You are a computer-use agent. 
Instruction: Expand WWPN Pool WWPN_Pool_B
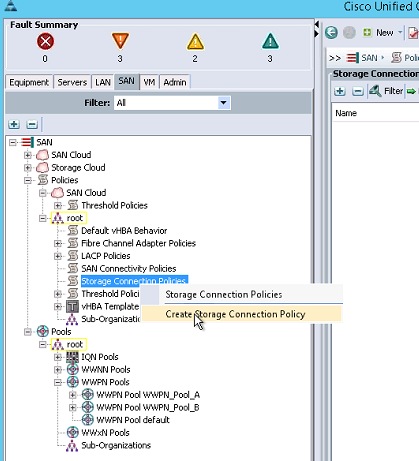coord(73,407)
